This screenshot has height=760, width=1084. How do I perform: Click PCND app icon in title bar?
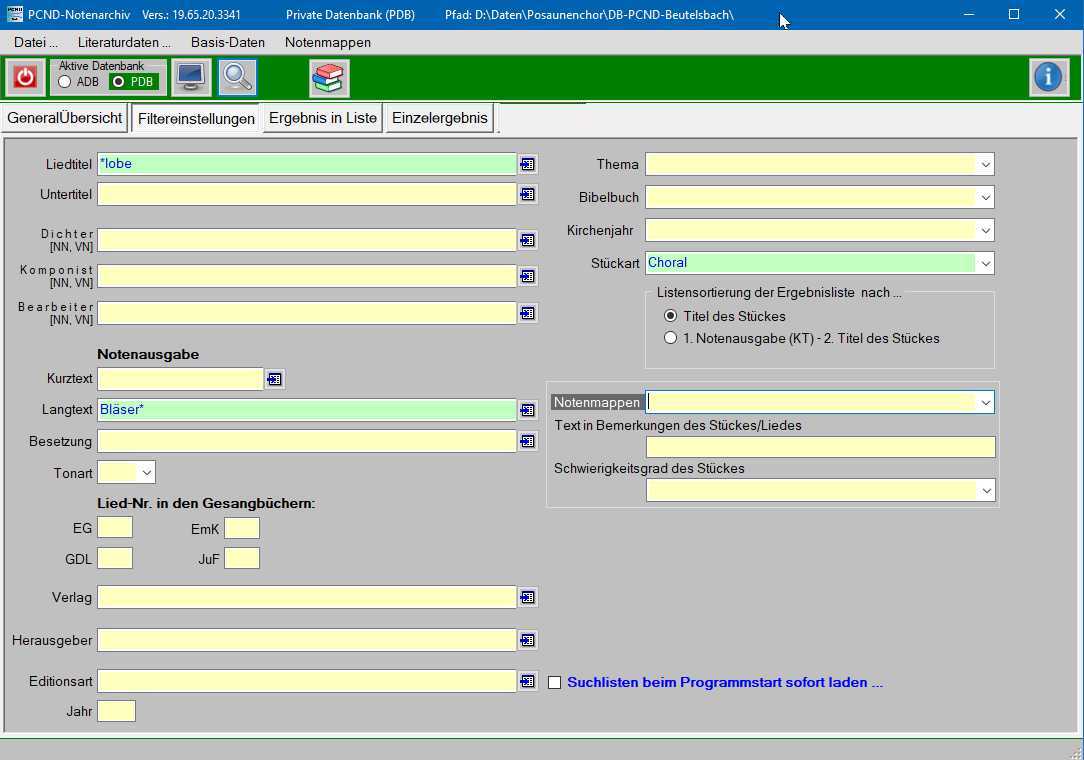pyautogui.click(x=14, y=14)
